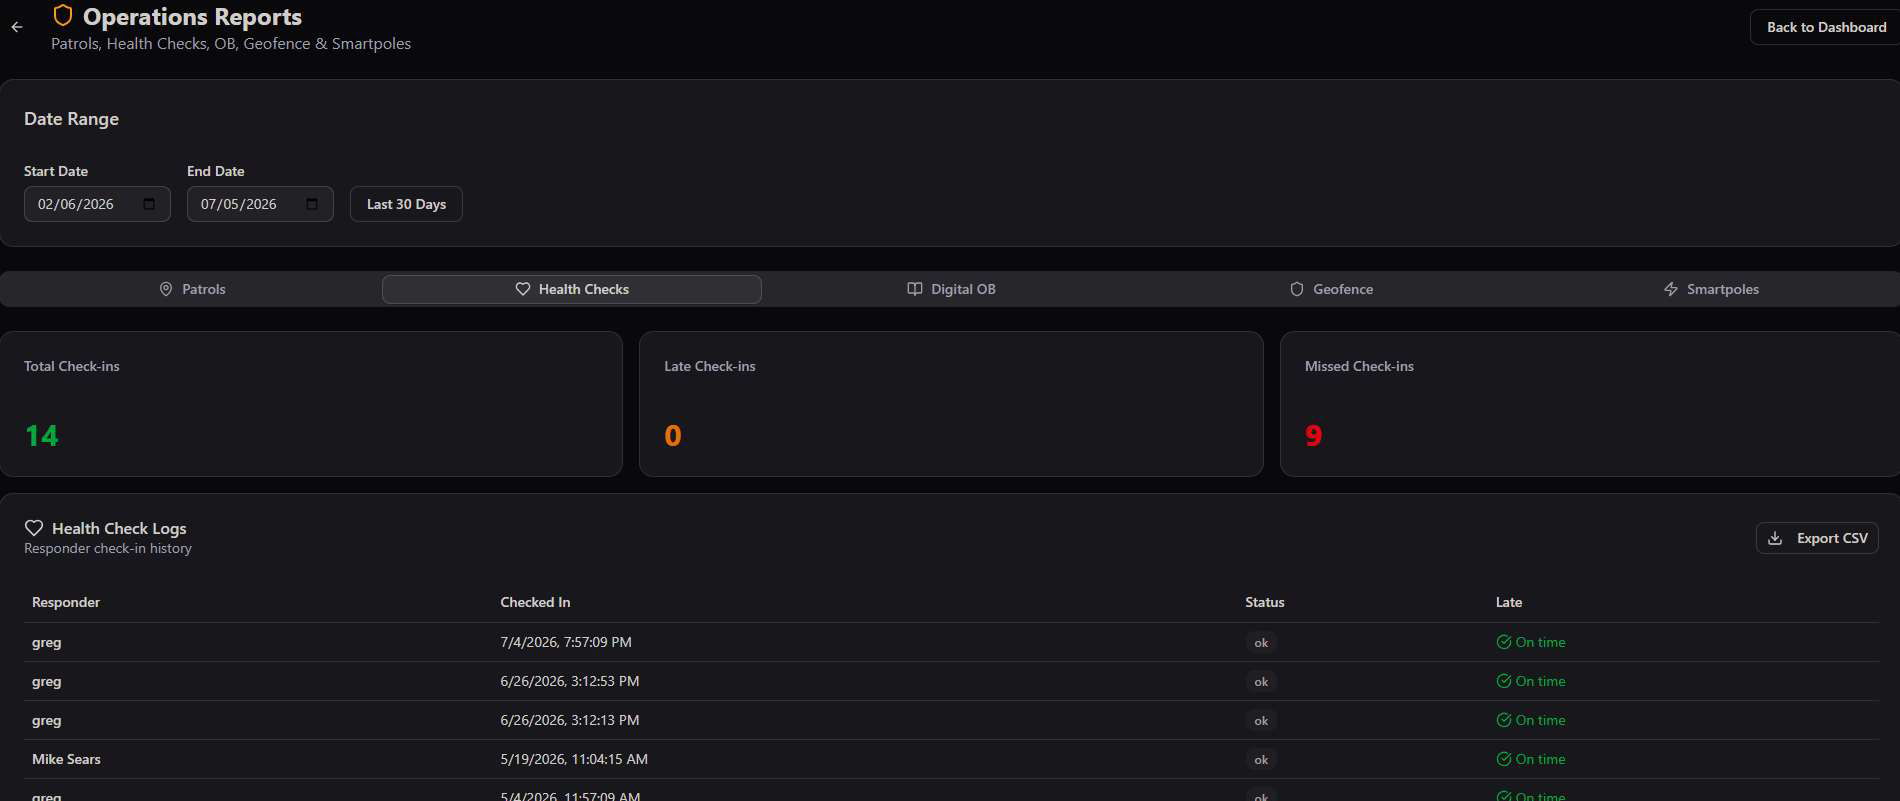Switch to the Geofence tab
This screenshot has height=801, width=1900.
point(1331,289)
